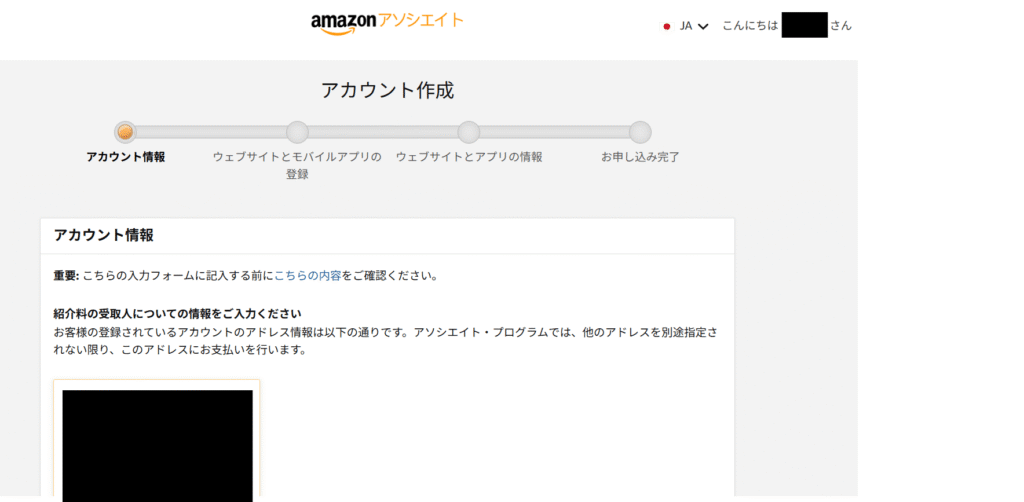Screen dimensions: 1024x502
Task: Click the red Japan flag dot icon
Action: [667, 26]
